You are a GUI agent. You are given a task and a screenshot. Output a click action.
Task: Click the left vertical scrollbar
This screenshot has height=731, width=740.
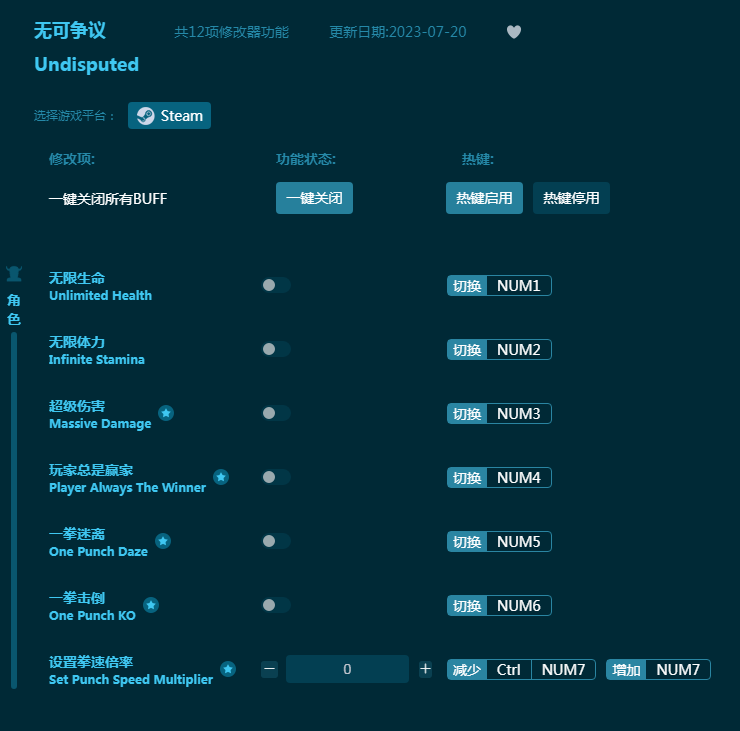tap(14, 510)
